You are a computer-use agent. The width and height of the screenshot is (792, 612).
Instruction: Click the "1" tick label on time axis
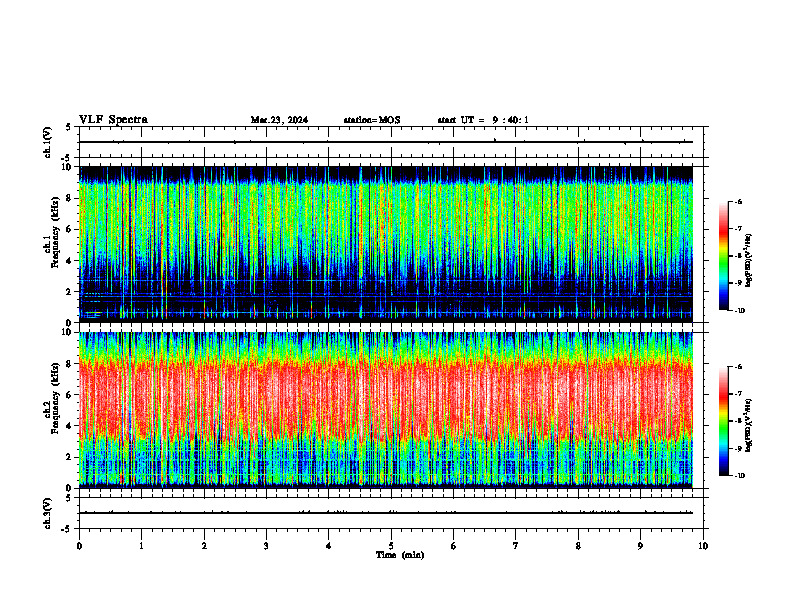tap(141, 546)
